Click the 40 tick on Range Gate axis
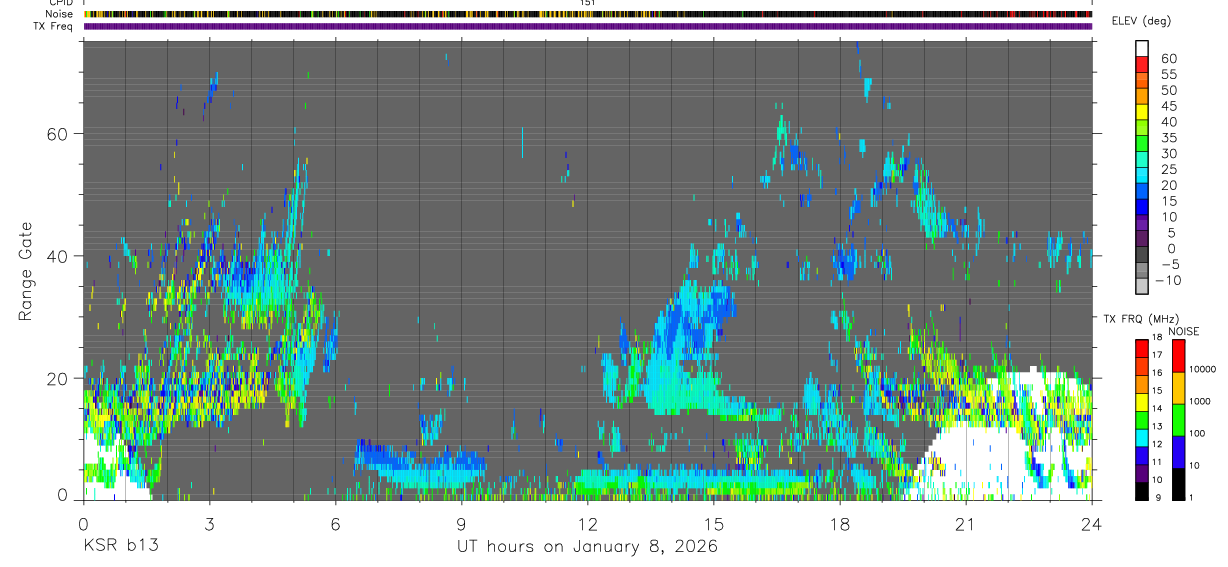The width and height of the screenshot is (1228, 567). [59, 256]
